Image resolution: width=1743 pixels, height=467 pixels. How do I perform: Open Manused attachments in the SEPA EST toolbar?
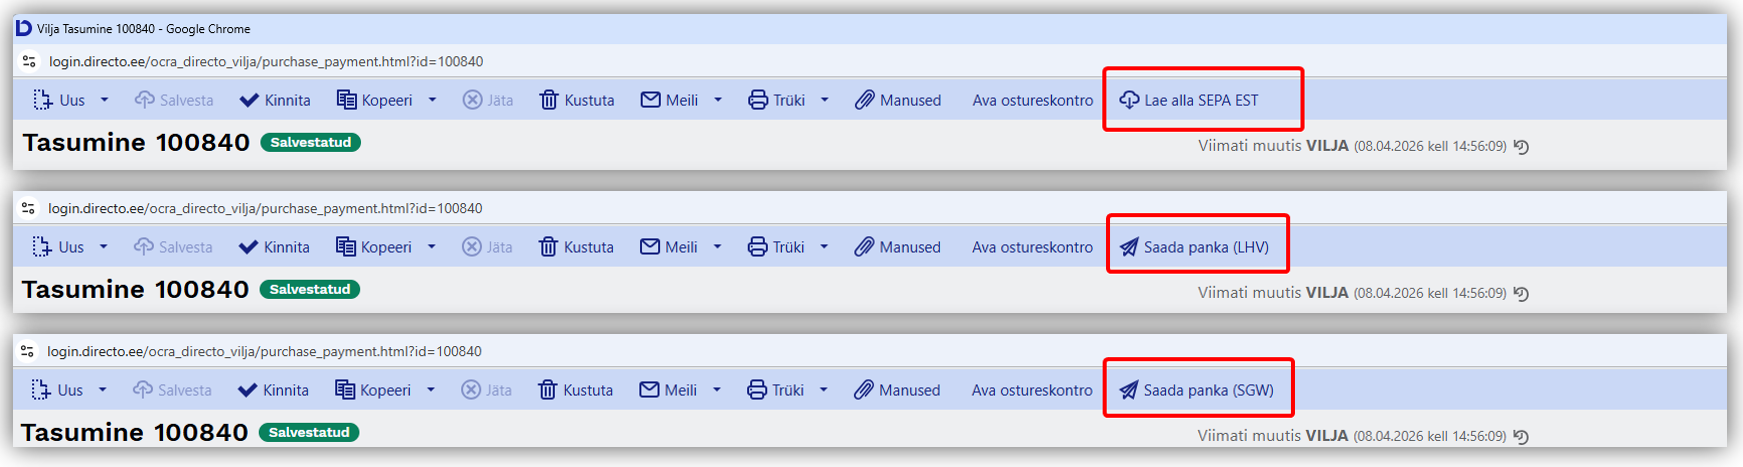(897, 100)
